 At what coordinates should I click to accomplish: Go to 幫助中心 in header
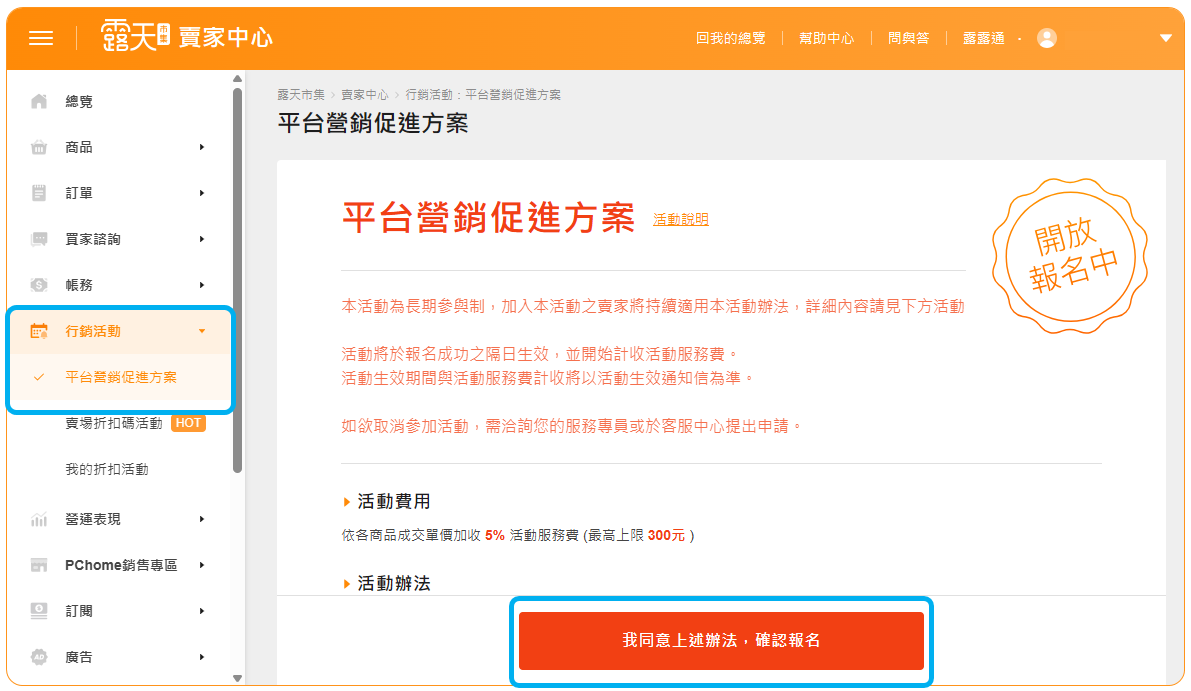(x=826, y=38)
